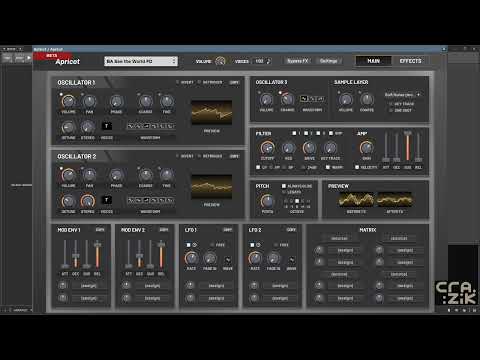Switch to the EFFECTS tab

(x=410, y=61)
